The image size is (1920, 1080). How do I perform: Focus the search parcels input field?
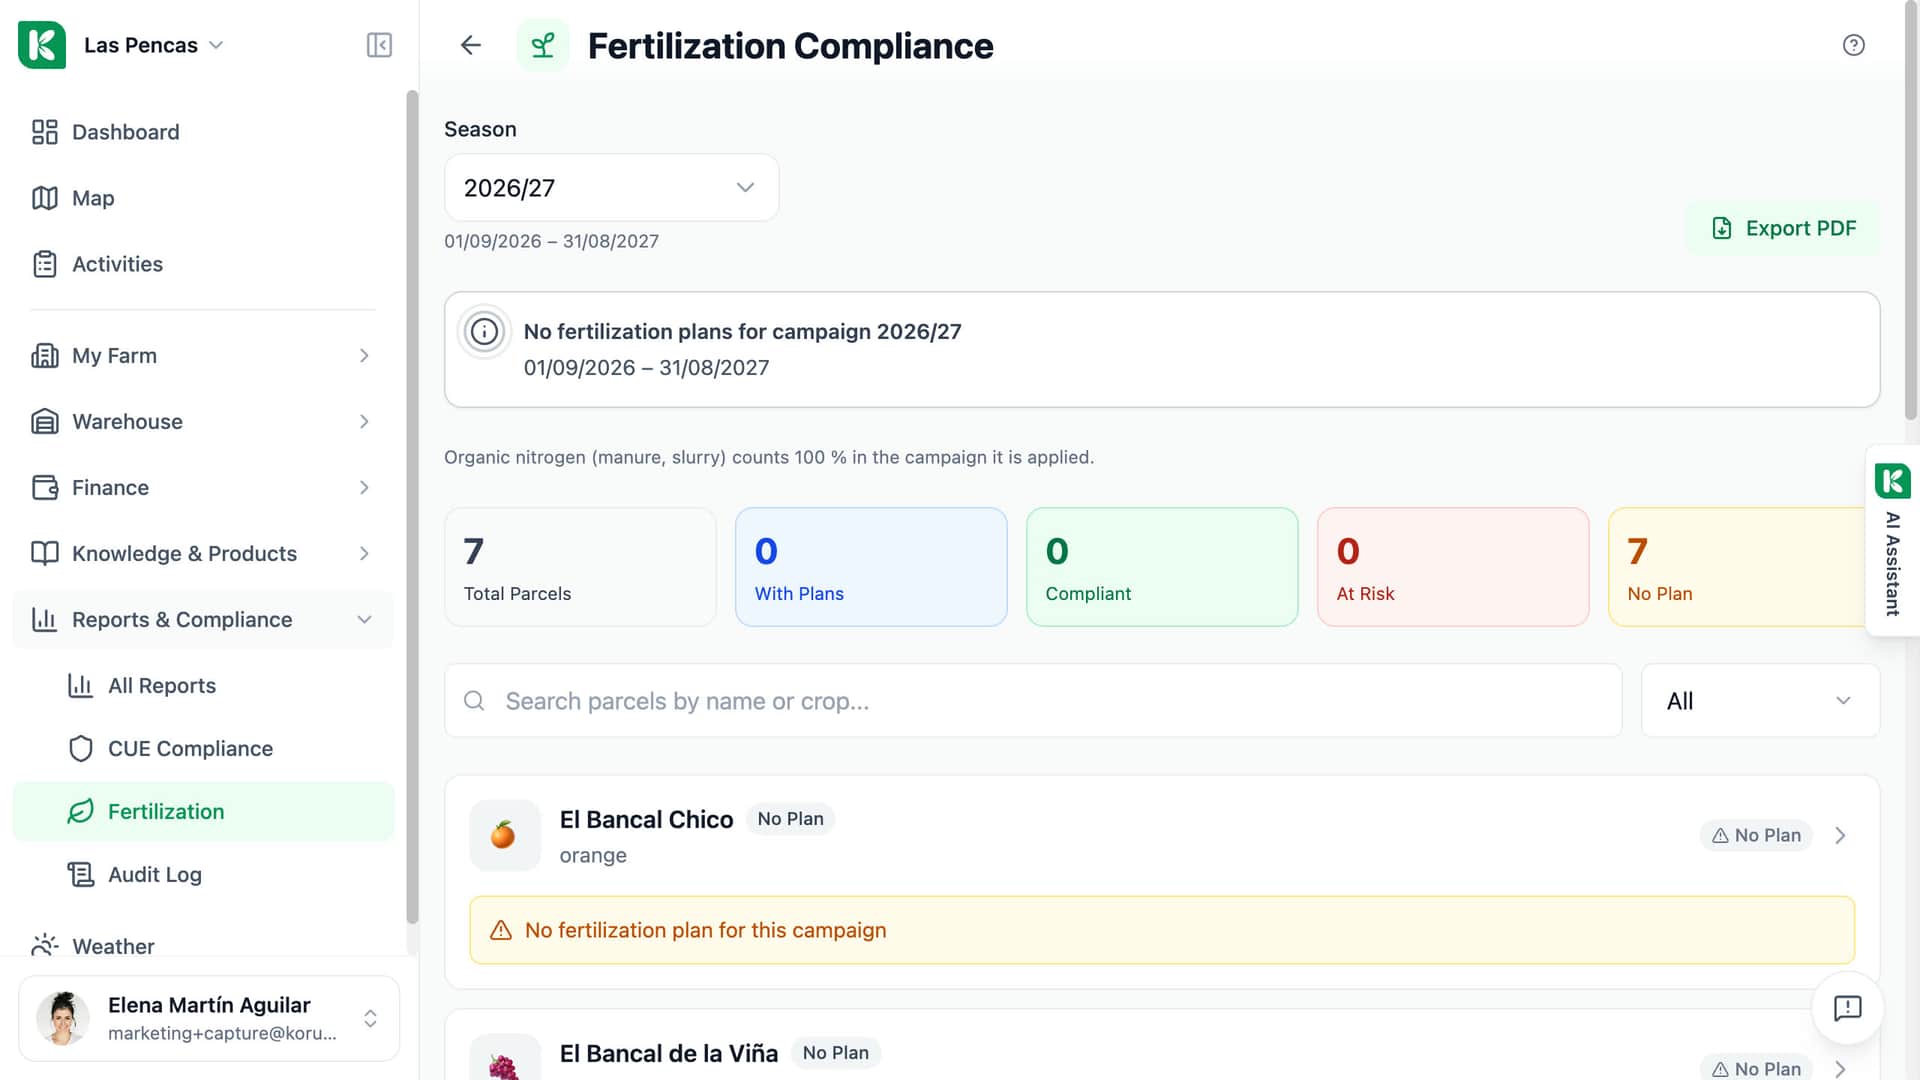click(x=1033, y=701)
